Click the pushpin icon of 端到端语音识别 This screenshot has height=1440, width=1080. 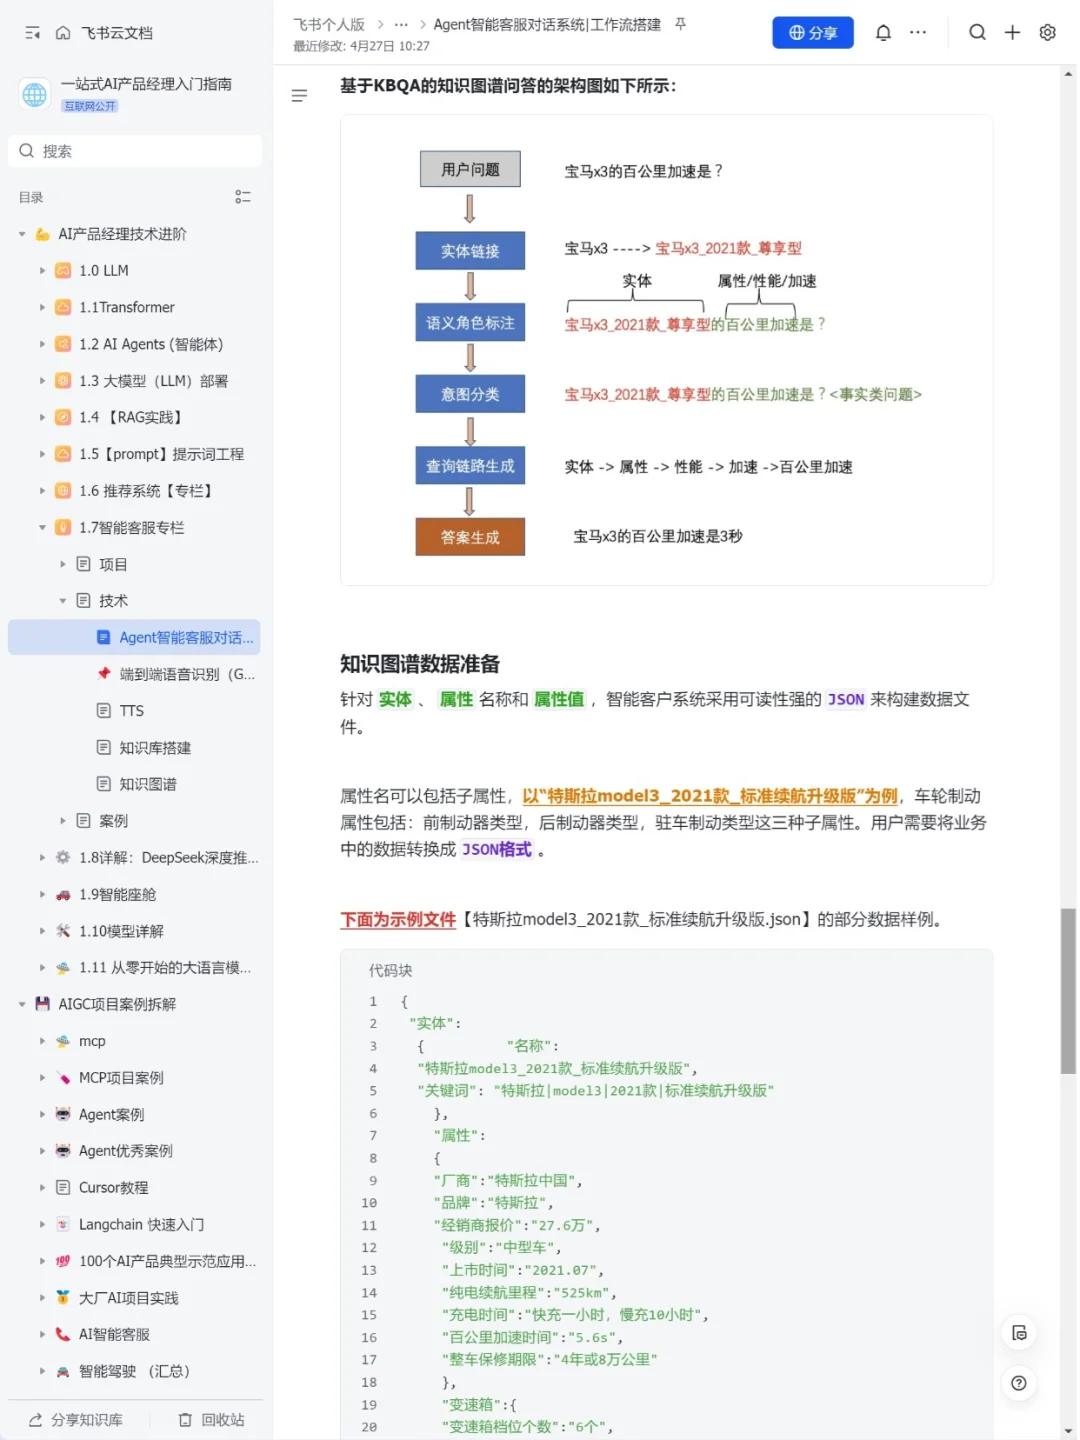click(103, 674)
